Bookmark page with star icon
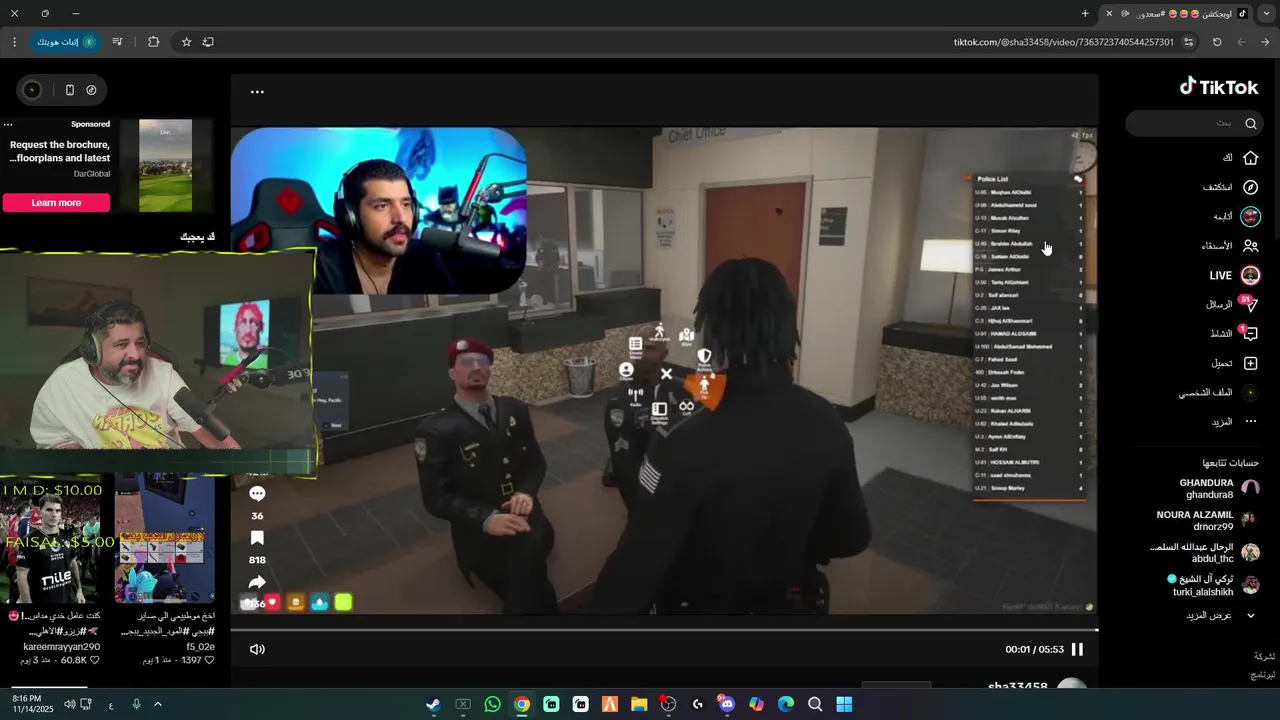Image resolution: width=1280 pixels, height=720 pixels. [186, 42]
